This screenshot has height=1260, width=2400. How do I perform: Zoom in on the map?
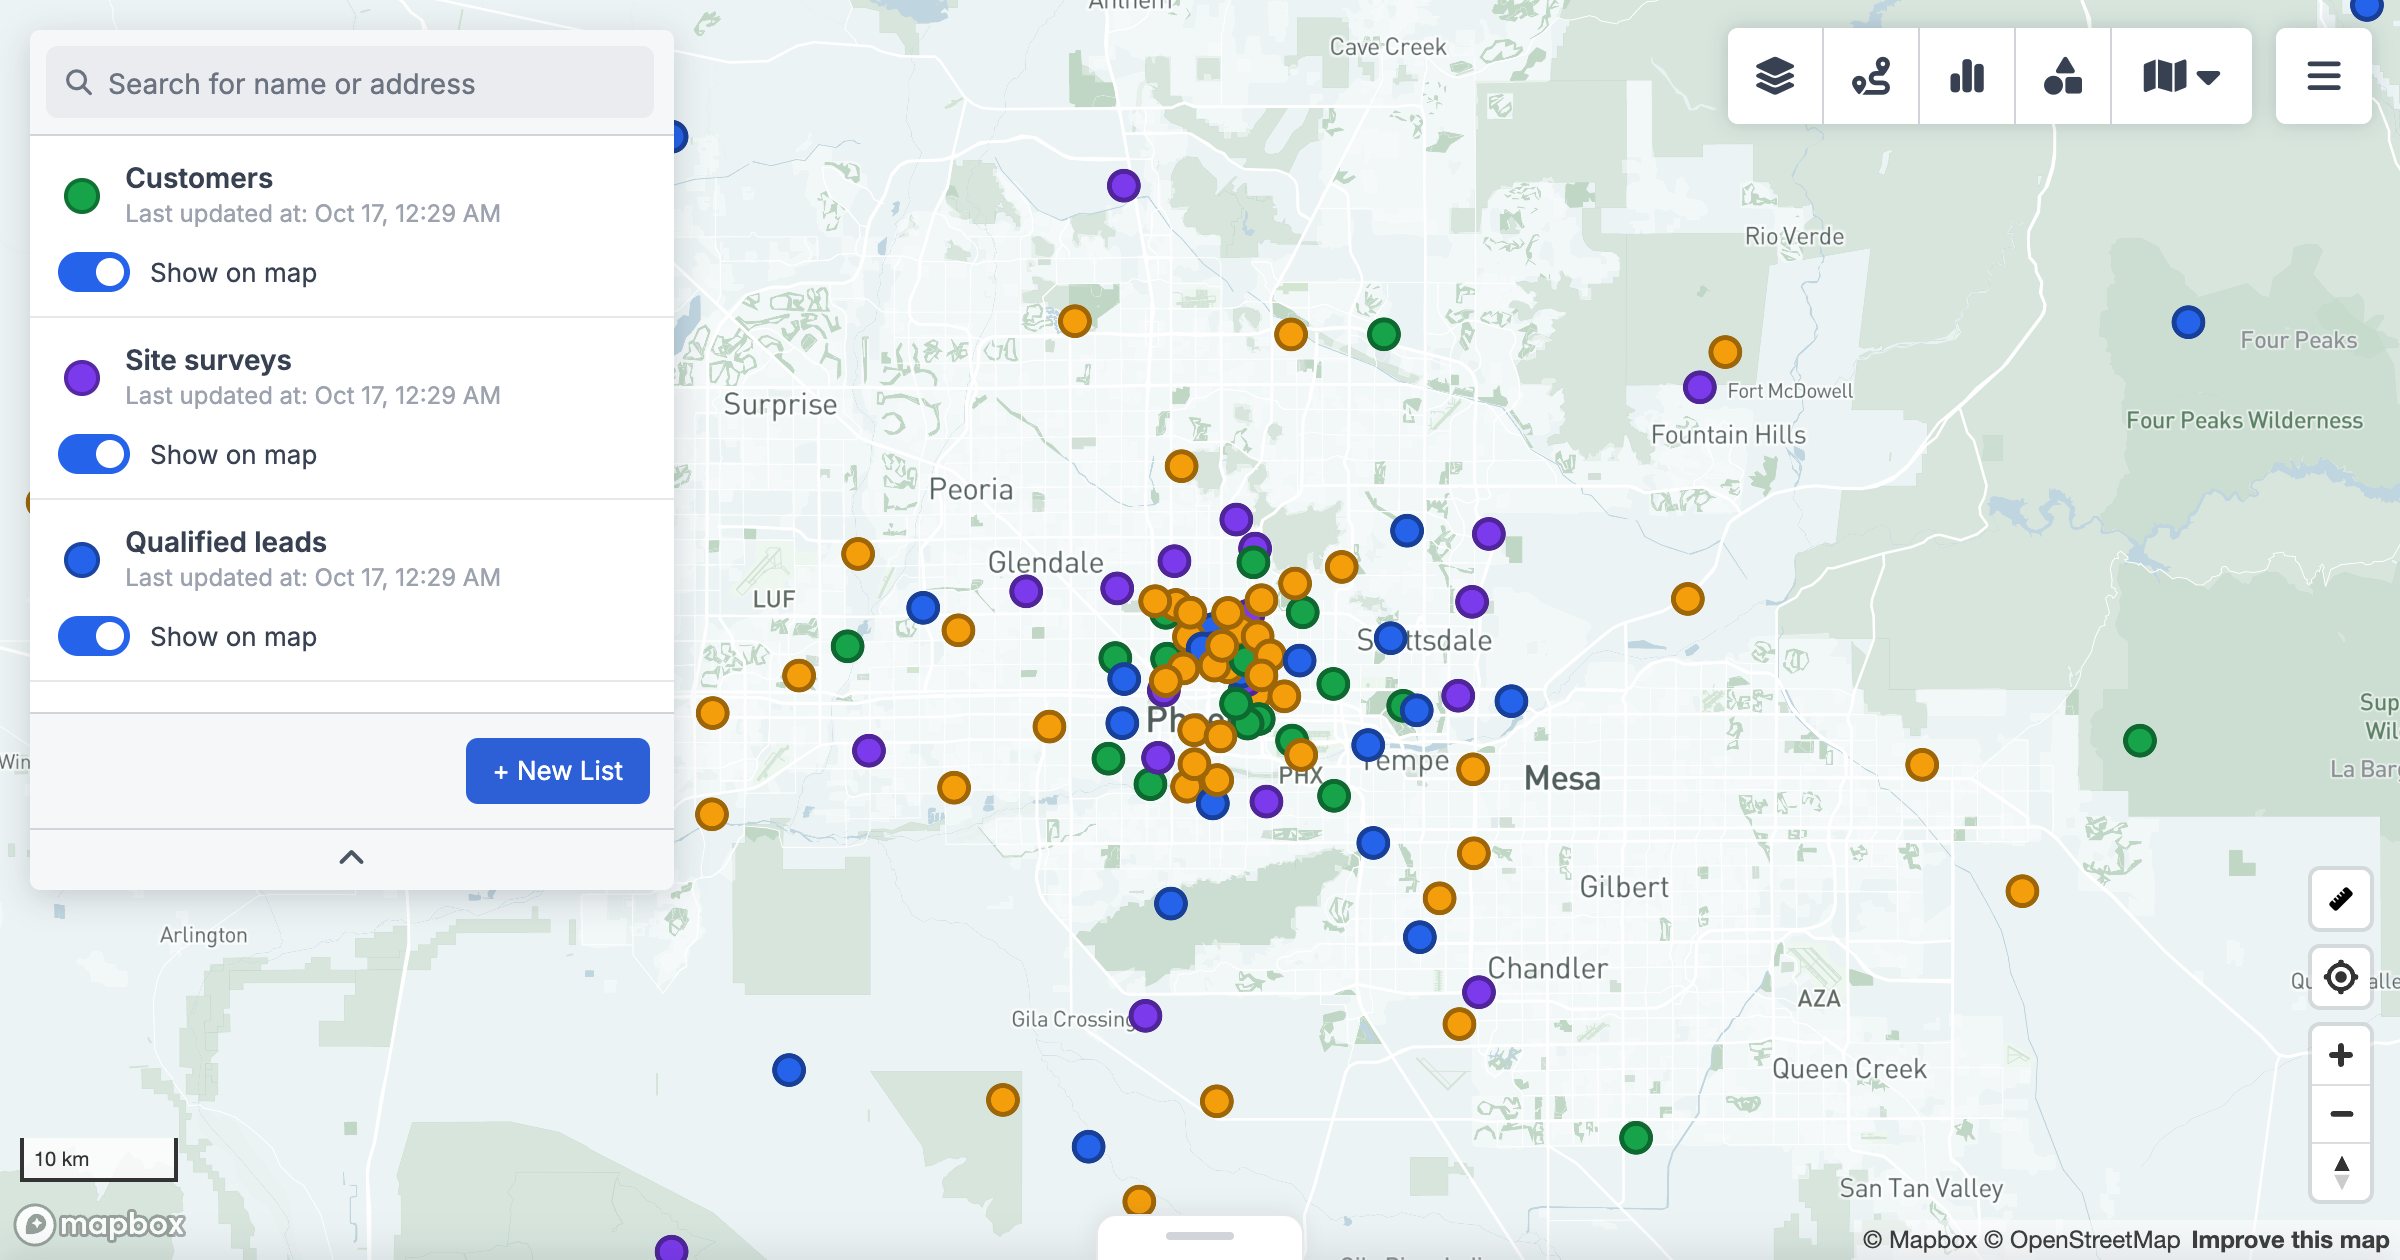click(x=2341, y=1055)
